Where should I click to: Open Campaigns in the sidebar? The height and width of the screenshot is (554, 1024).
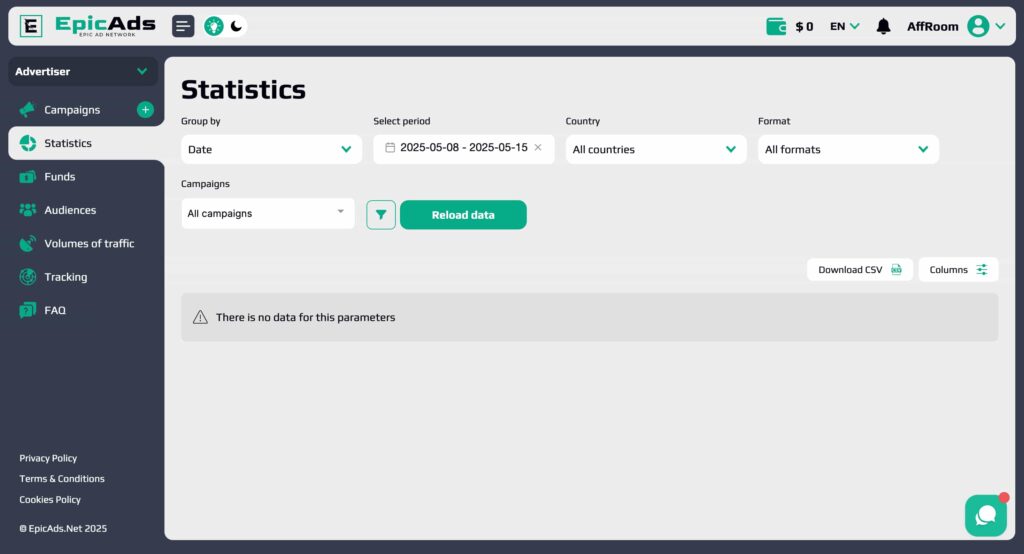point(72,110)
